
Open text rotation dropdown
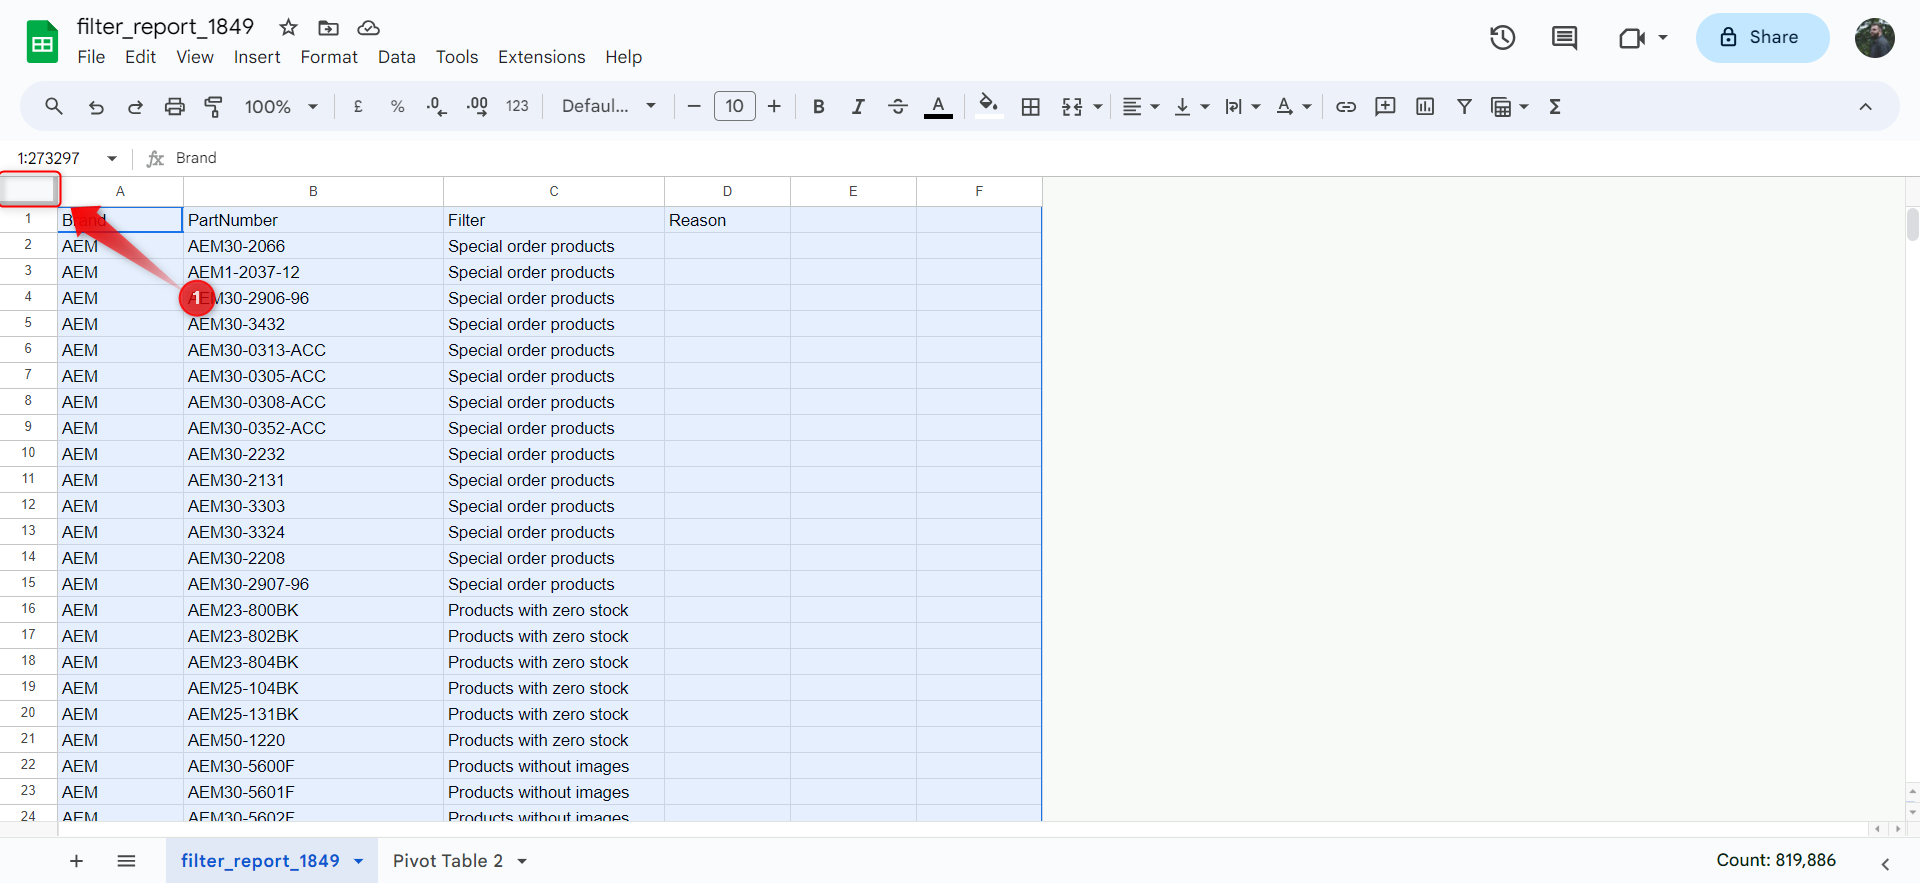click(x=1293, y=106)
